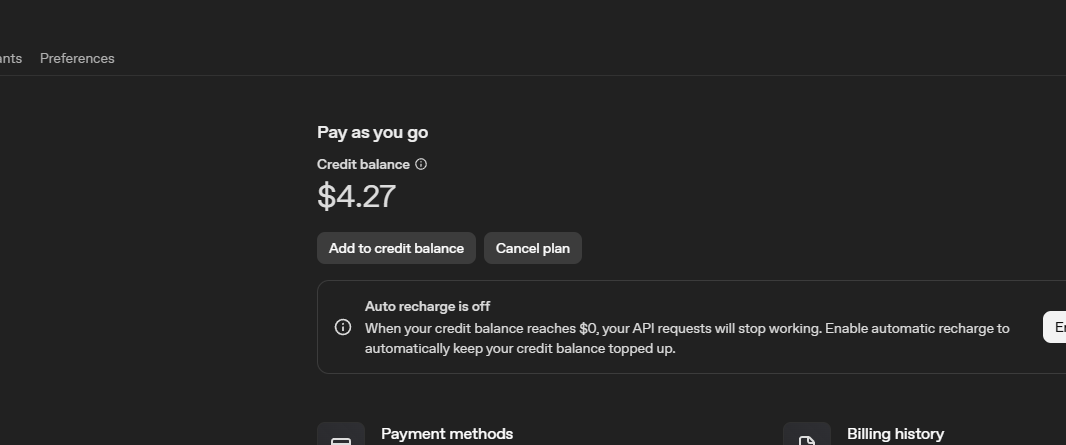Click the Billing history document icon

[806, 438]
